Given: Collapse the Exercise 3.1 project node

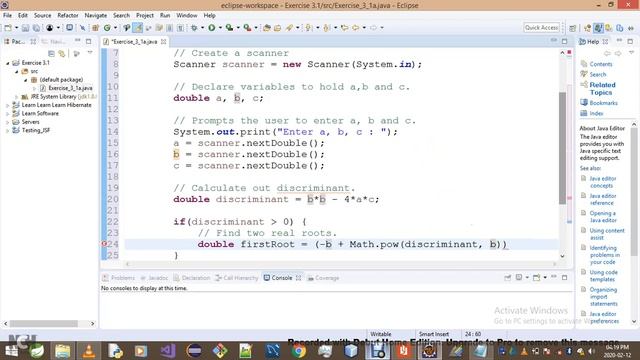Looking at the screenshot, I should click(x=8, y=63).
